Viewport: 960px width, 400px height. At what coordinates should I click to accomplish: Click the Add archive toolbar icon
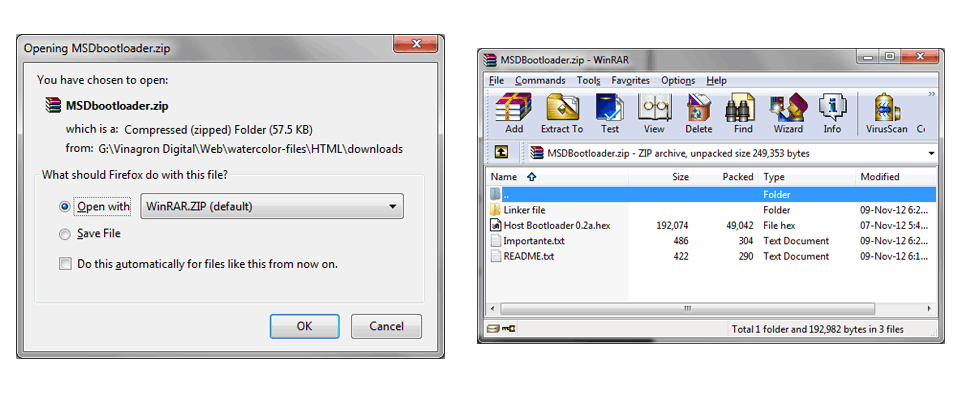(x=514, y=113)
